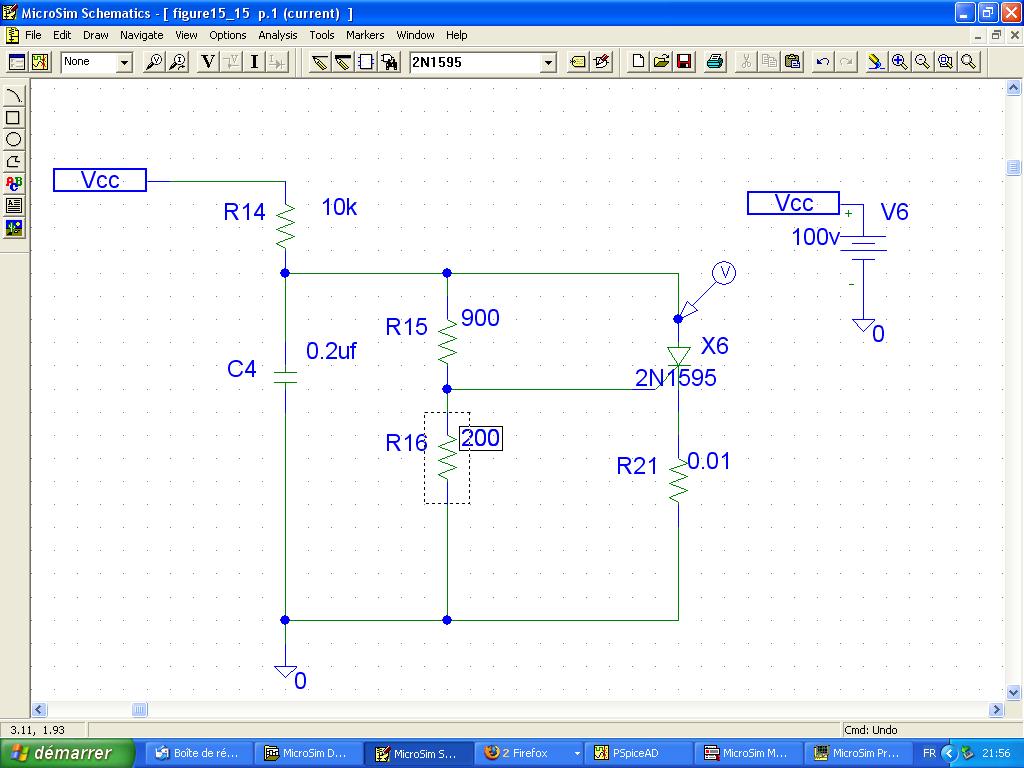
Task: Choose the Draw Wire pencil tool
Action: coord(319,62)
